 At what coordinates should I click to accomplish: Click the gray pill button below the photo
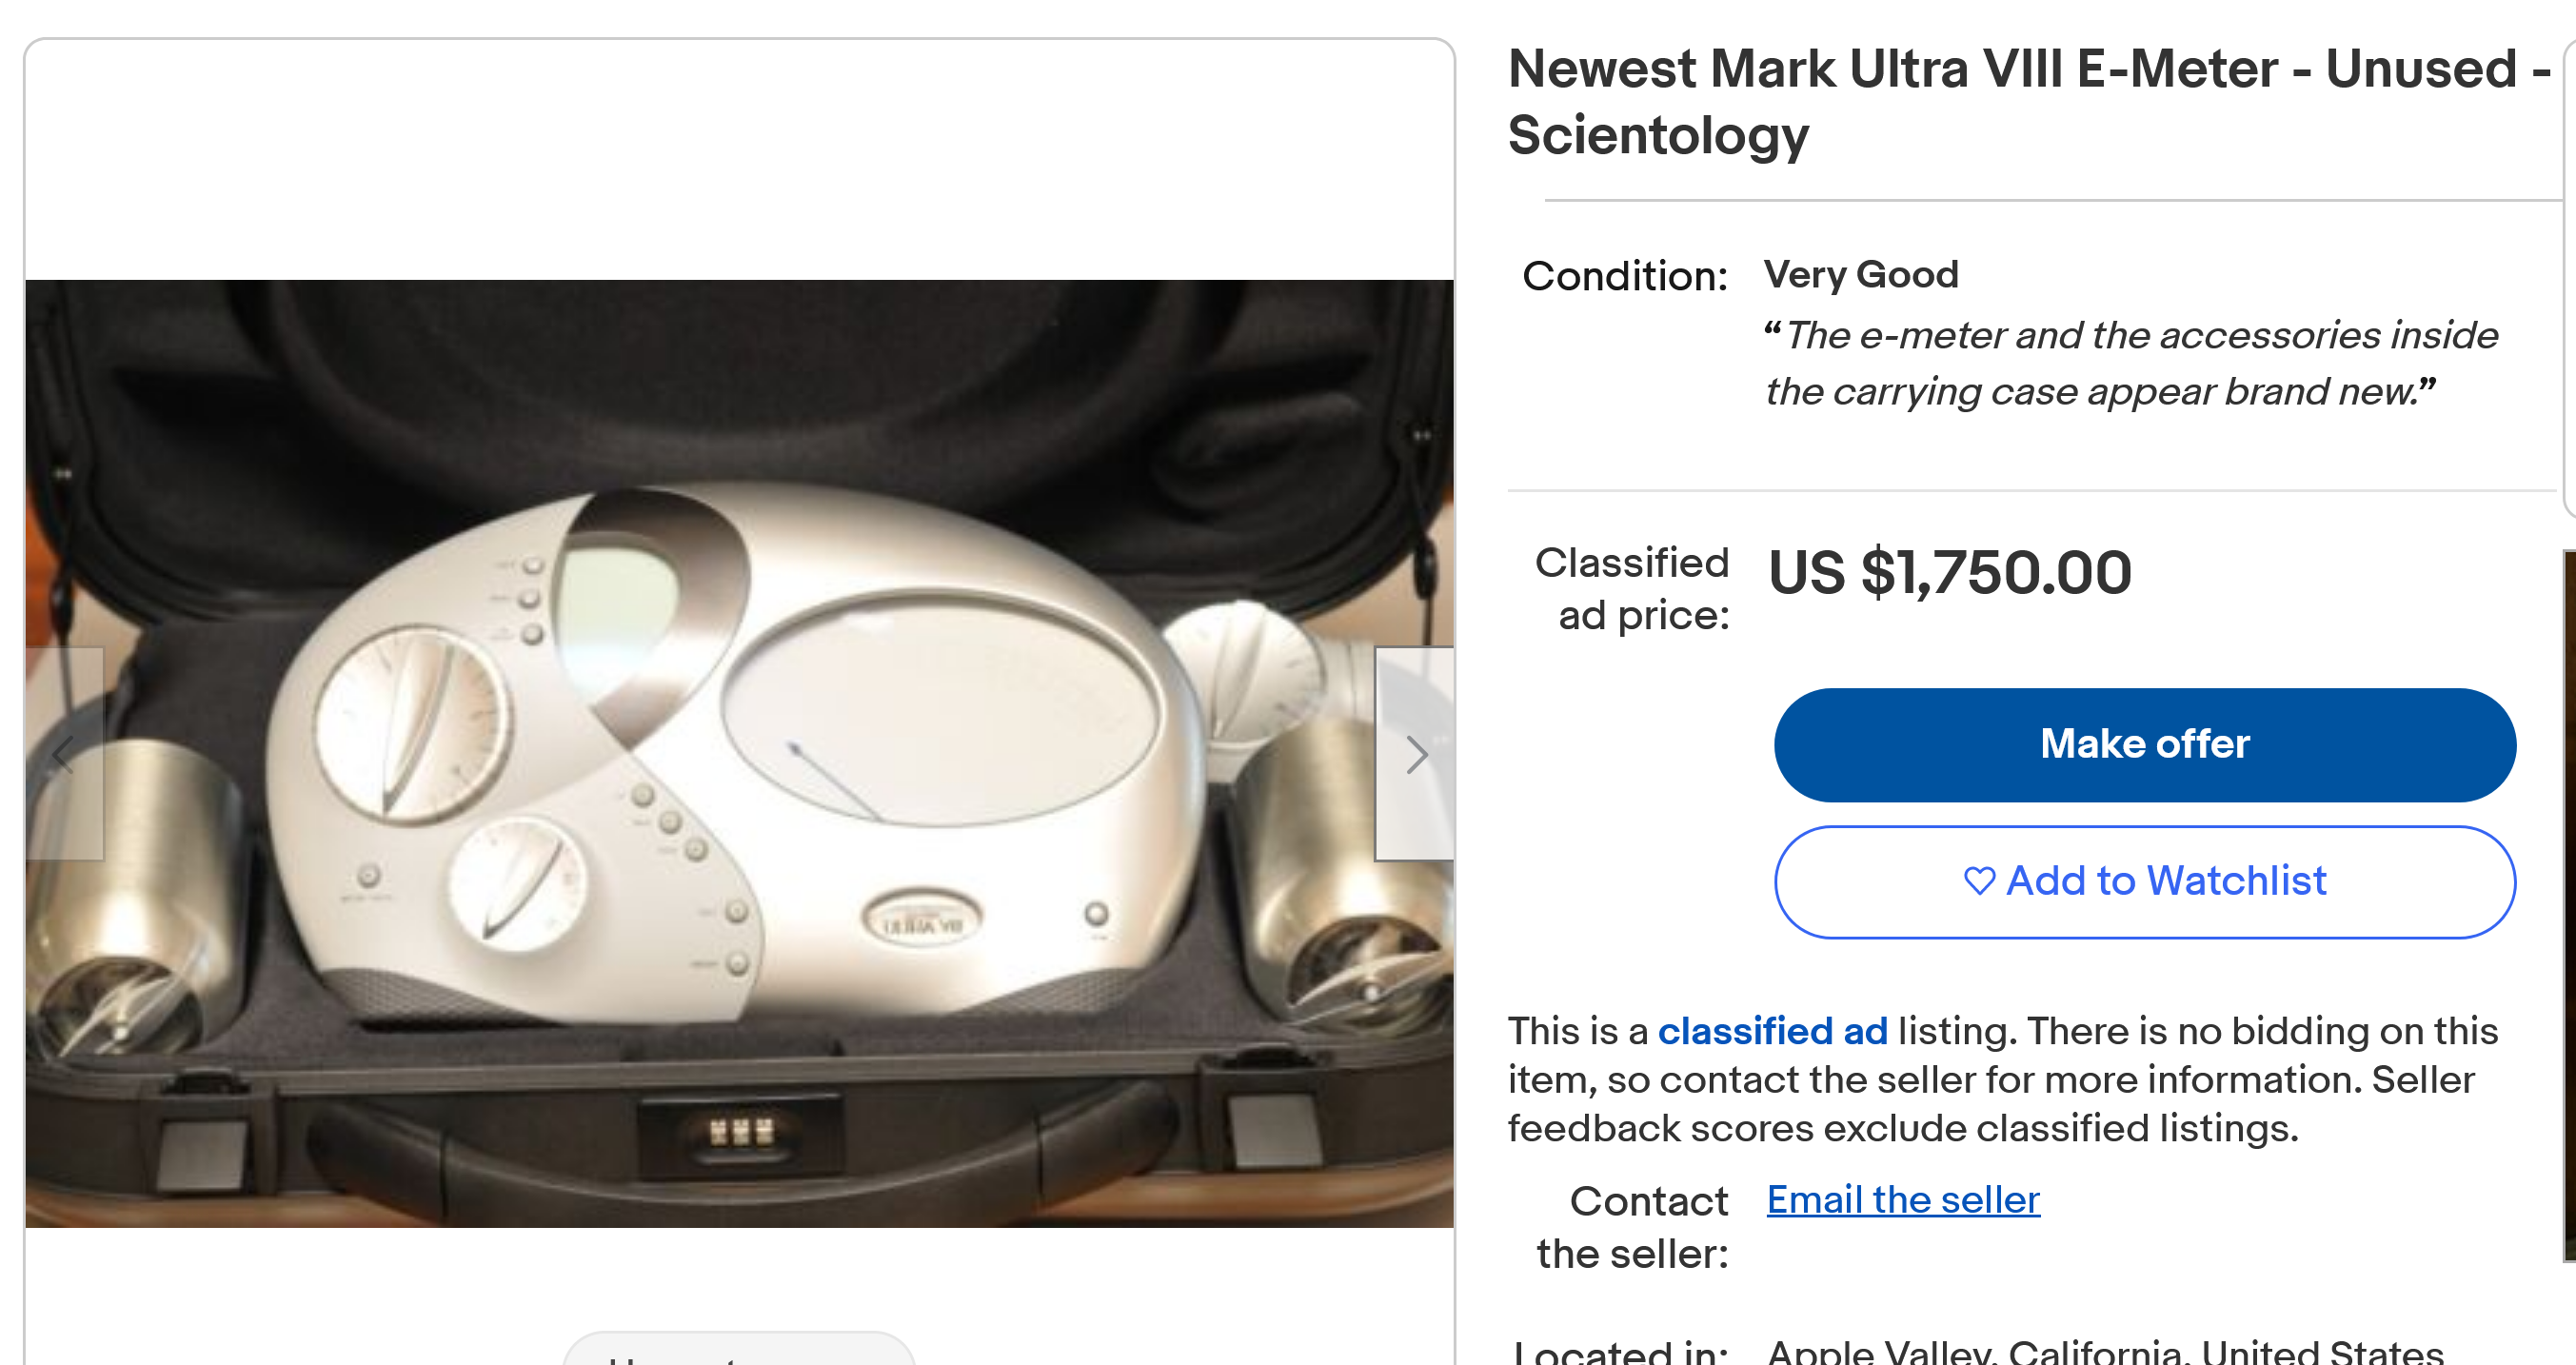pos(739,1350)
